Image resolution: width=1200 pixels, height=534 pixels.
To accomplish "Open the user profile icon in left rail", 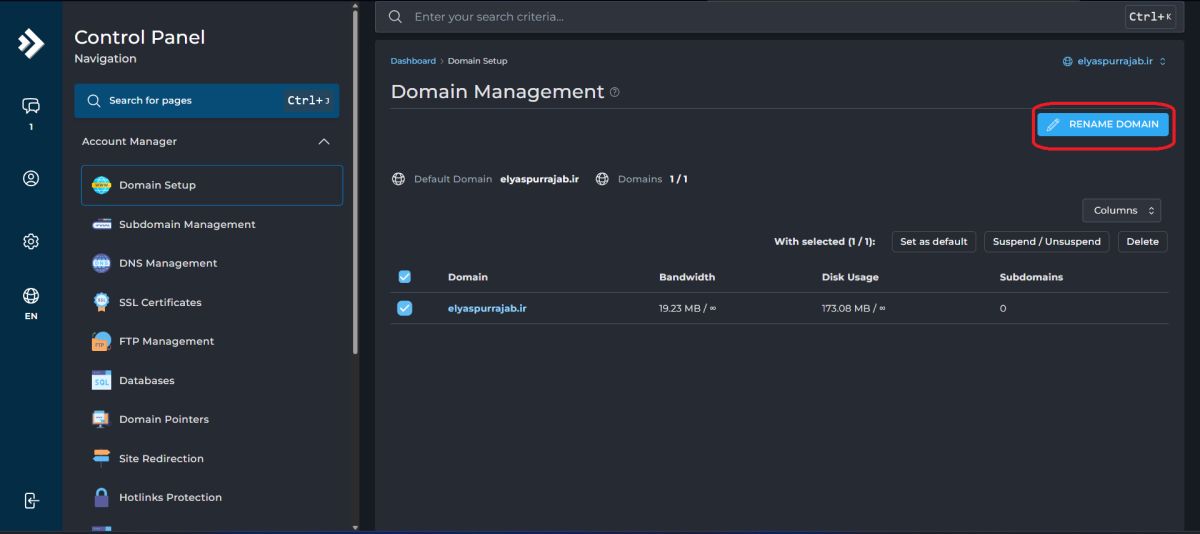I will [x=31, y=179].
